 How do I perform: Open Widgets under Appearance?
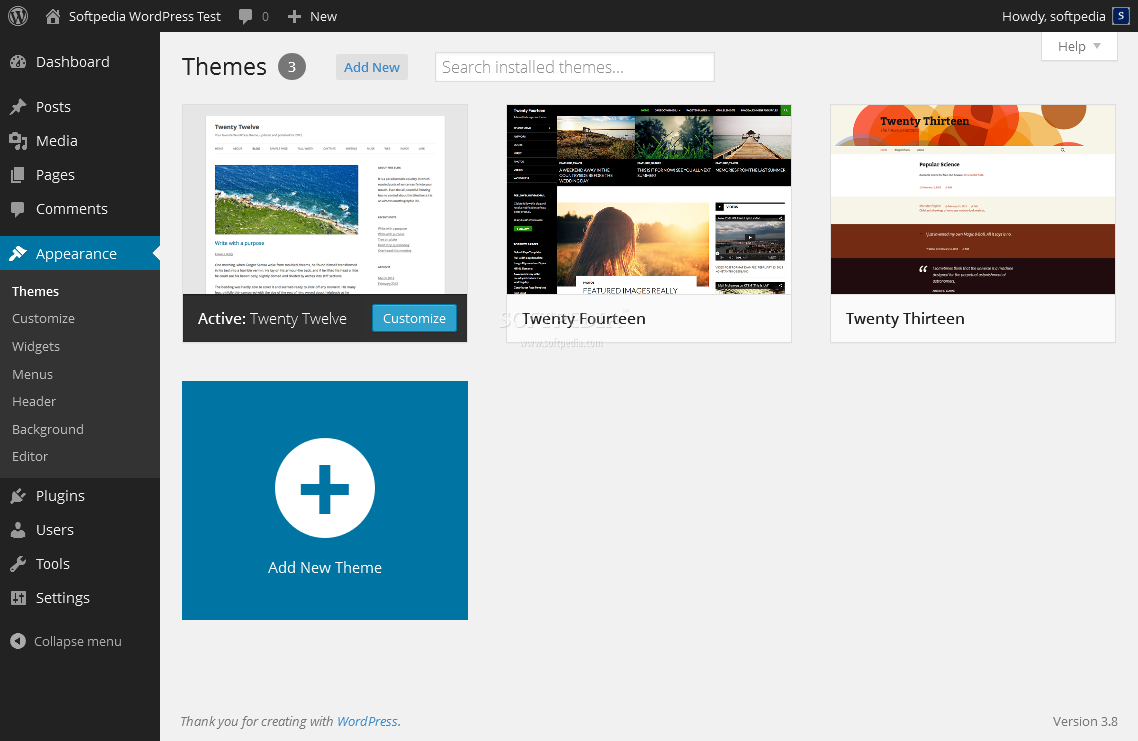tap(36, 347)
